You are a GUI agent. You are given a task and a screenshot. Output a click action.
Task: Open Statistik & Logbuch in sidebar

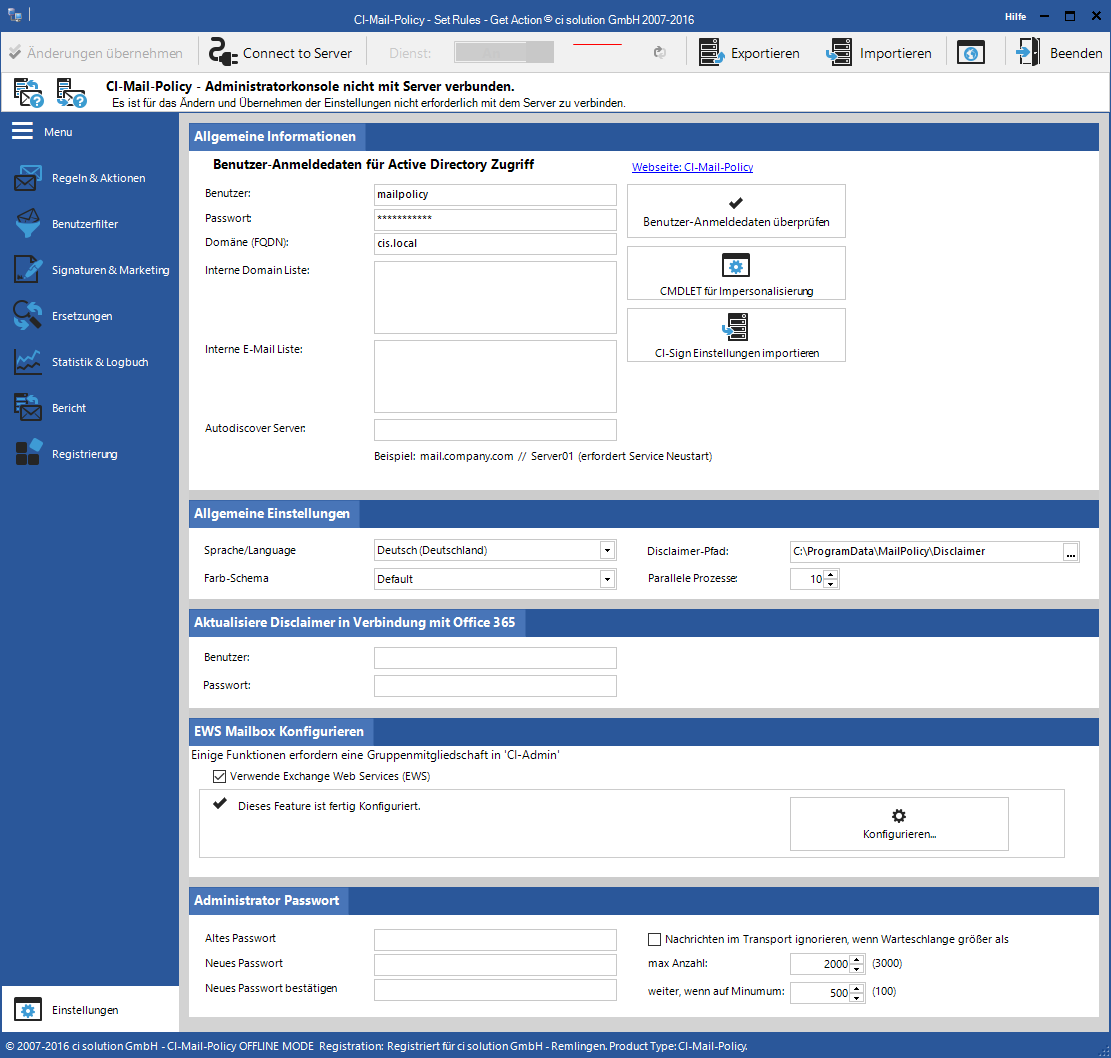[x=99, y=362]
